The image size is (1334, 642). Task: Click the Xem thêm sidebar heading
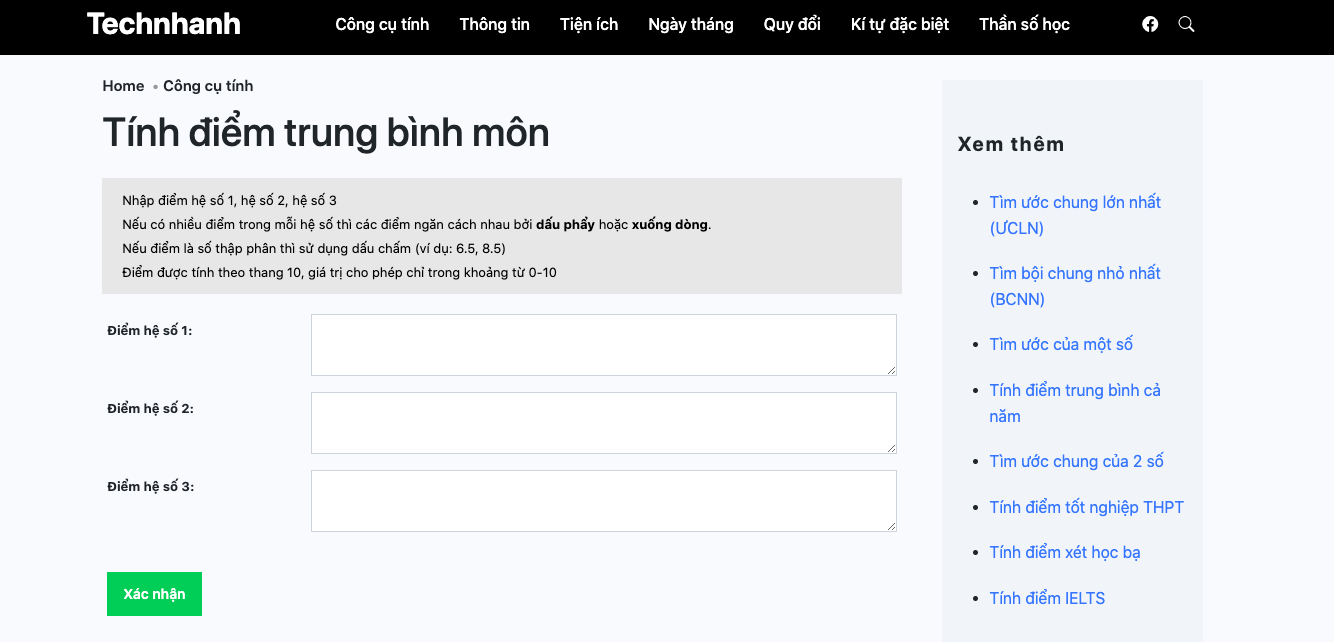pyautogui.click(x=1011, y=144)
